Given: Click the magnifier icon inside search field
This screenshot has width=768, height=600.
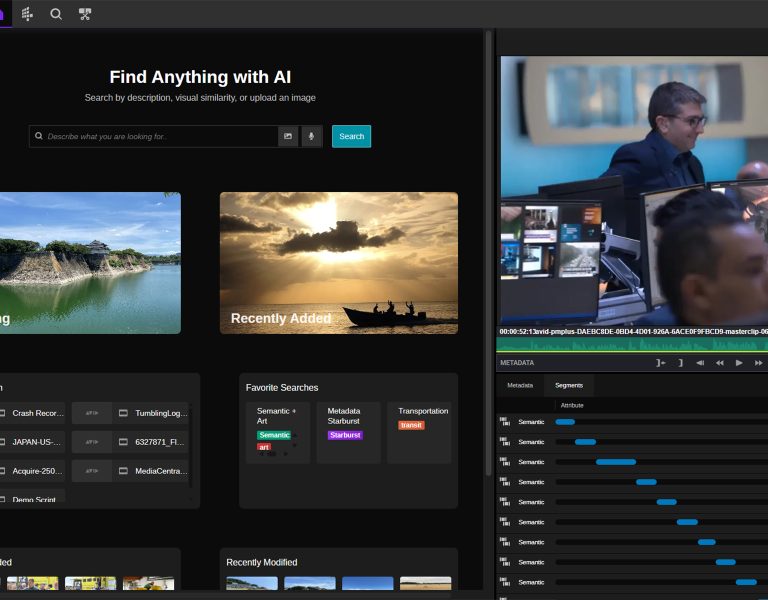Looking at the screenshot, I should tap(39, 136).
